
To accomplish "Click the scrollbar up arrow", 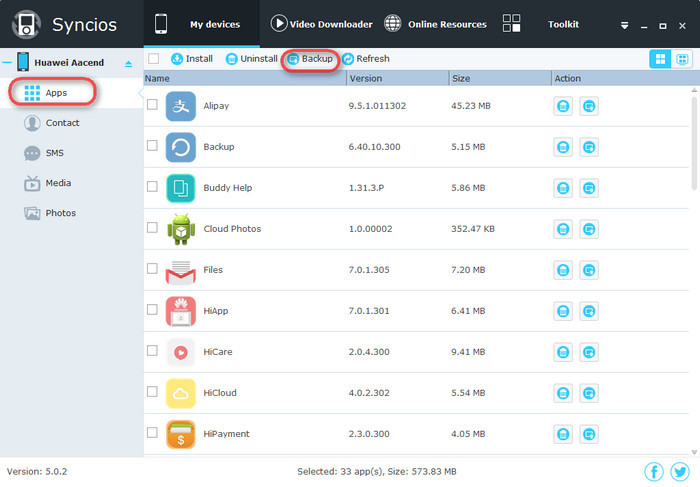I will [x=694, y=90].
